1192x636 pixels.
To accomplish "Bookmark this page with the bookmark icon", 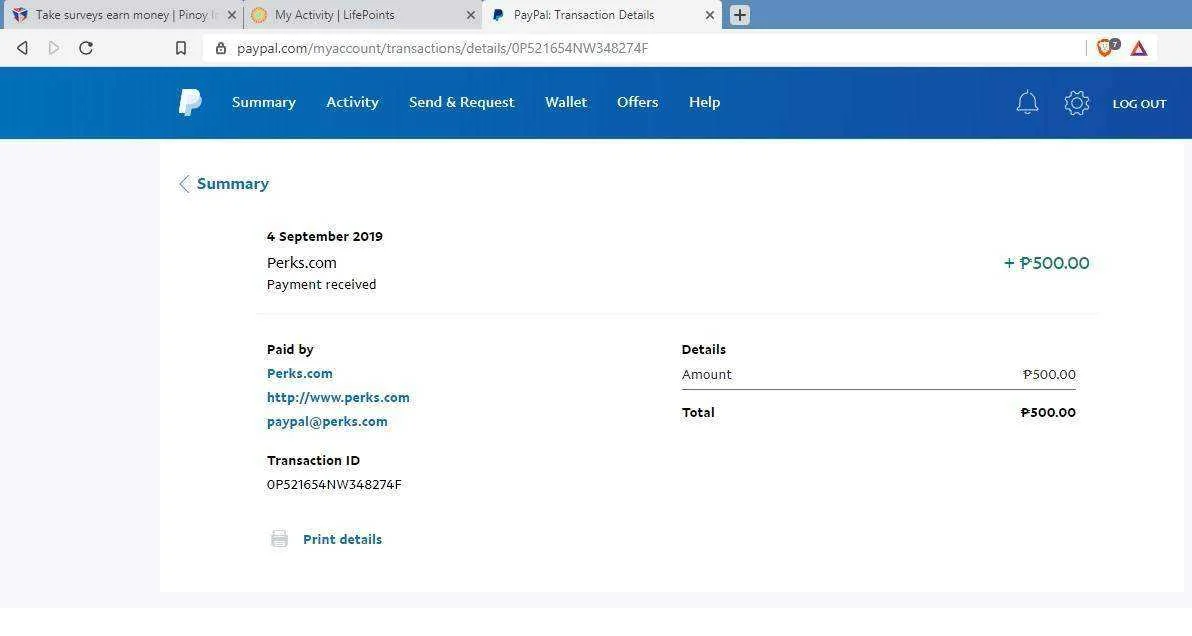I will coord(181,48).
